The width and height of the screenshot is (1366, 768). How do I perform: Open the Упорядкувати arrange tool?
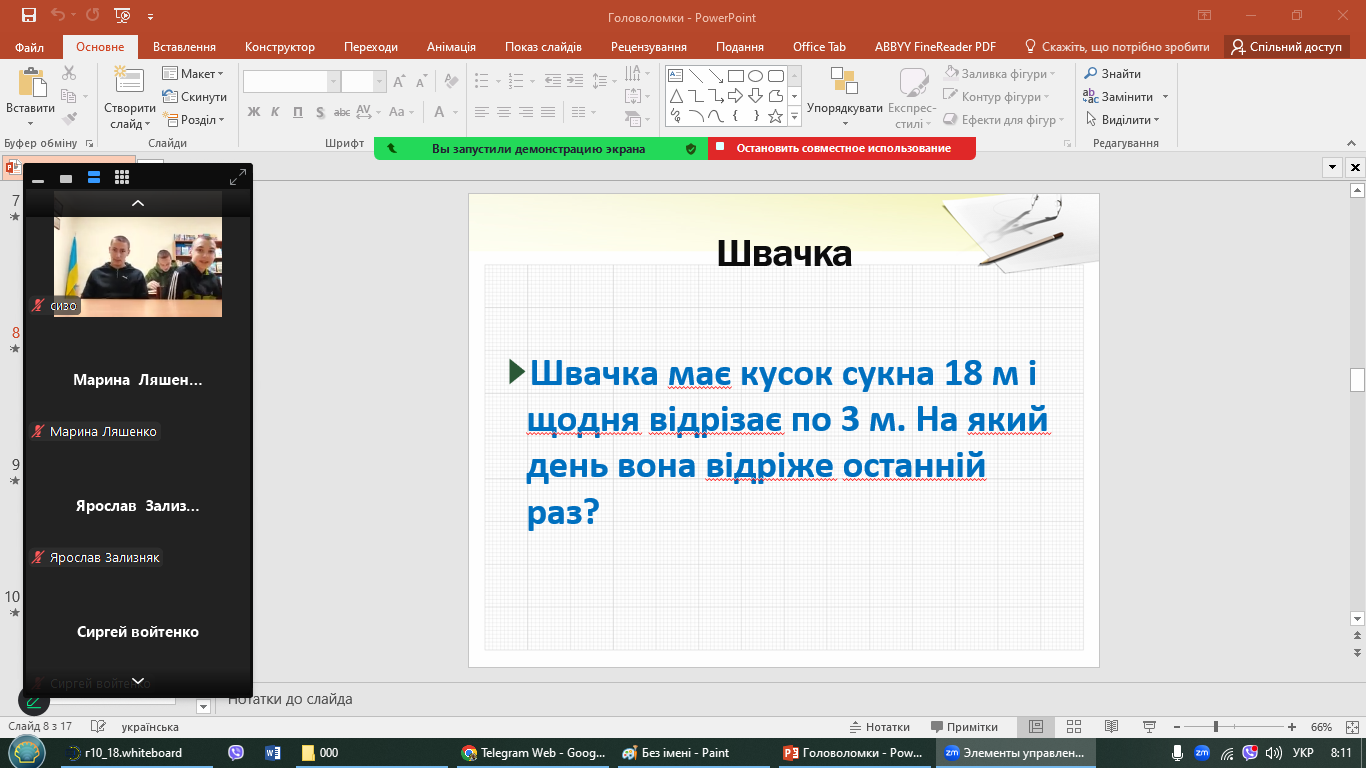(845, 92)
